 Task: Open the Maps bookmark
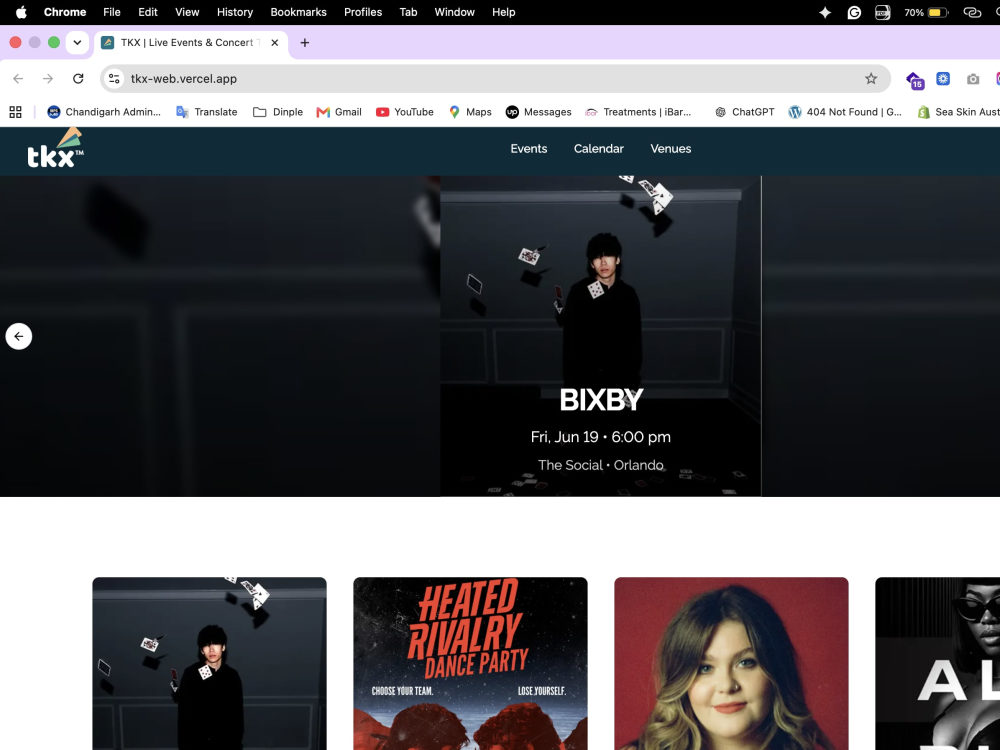pyautogui.click(x=470, y=112)
